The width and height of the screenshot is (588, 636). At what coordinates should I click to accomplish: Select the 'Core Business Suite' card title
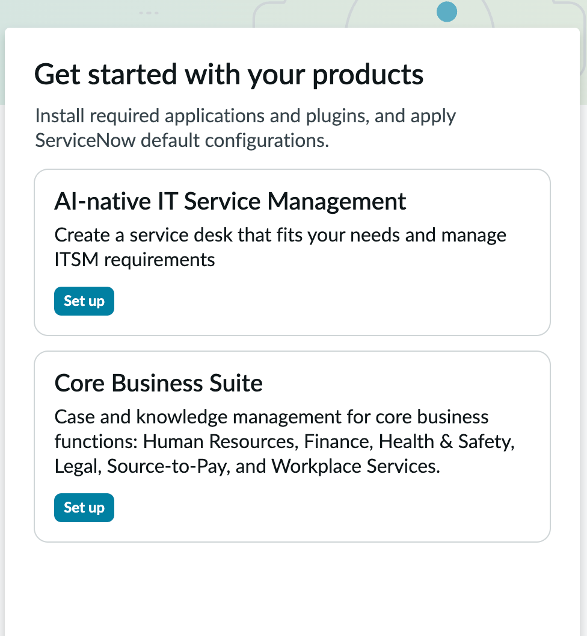158,383
